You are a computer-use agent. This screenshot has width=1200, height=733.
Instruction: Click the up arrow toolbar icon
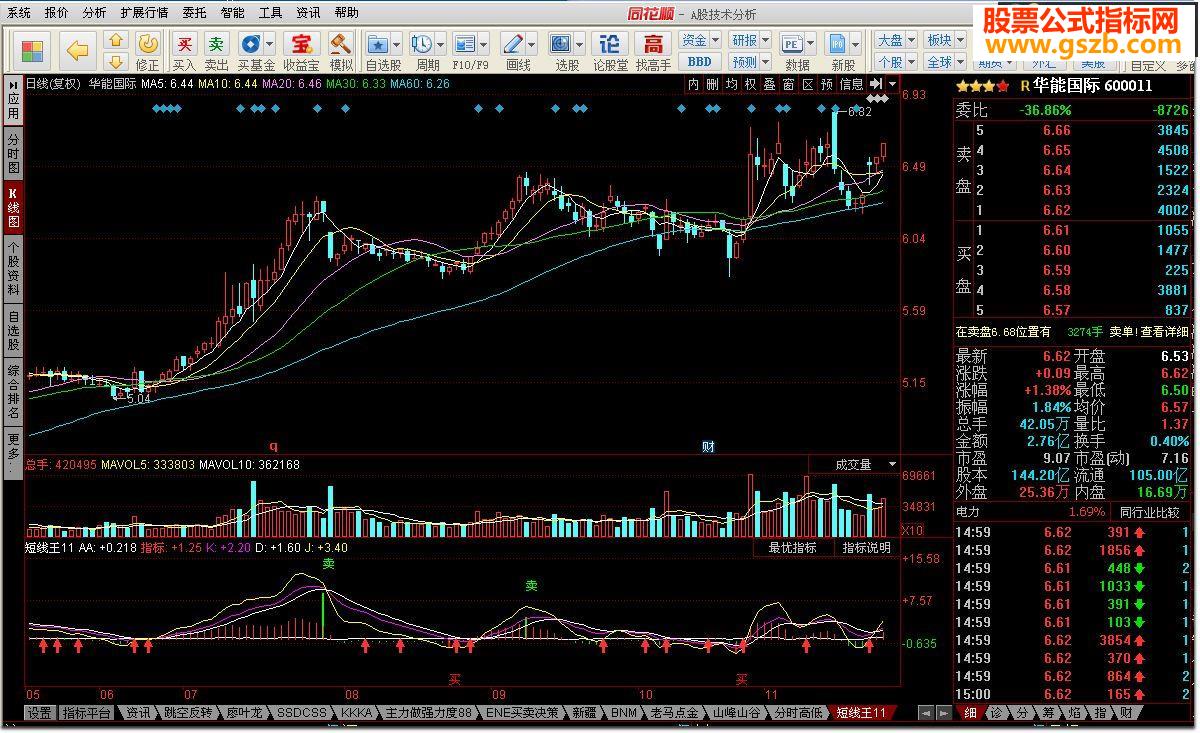(115, 41)
